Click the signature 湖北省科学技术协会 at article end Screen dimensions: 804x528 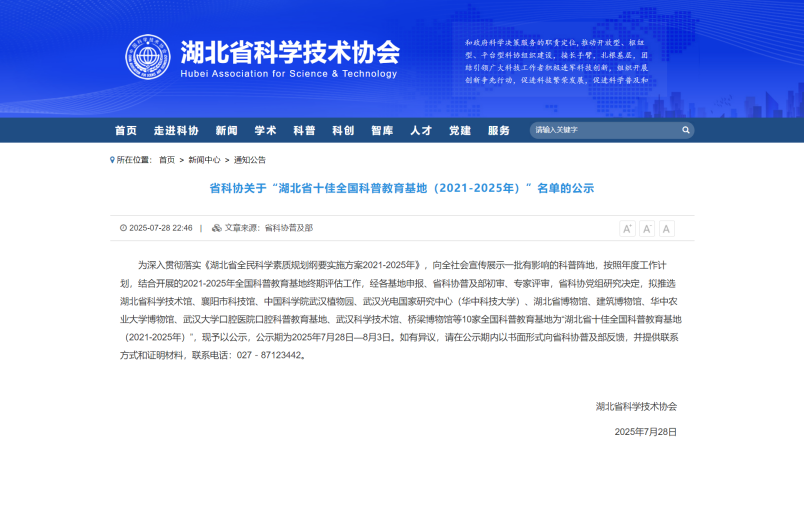pyautogui.click(x=636, y=407)
